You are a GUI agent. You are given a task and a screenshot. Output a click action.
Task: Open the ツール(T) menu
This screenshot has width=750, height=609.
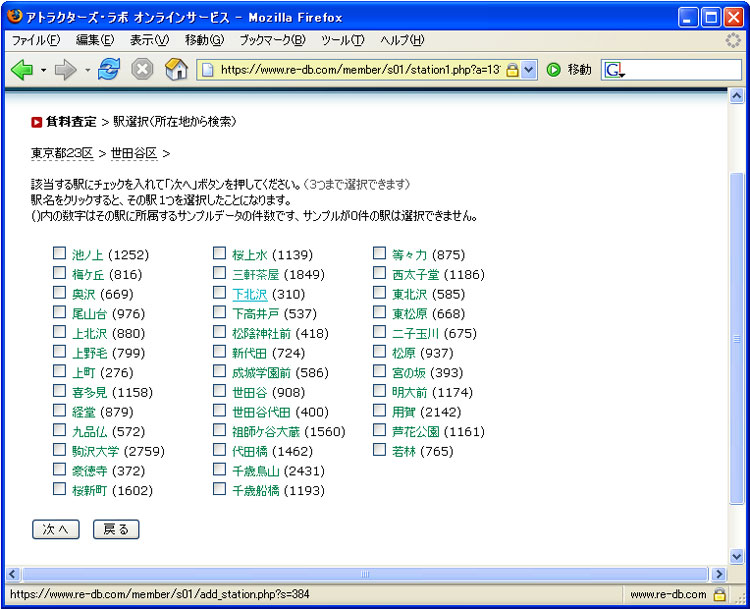coord(342,40)
